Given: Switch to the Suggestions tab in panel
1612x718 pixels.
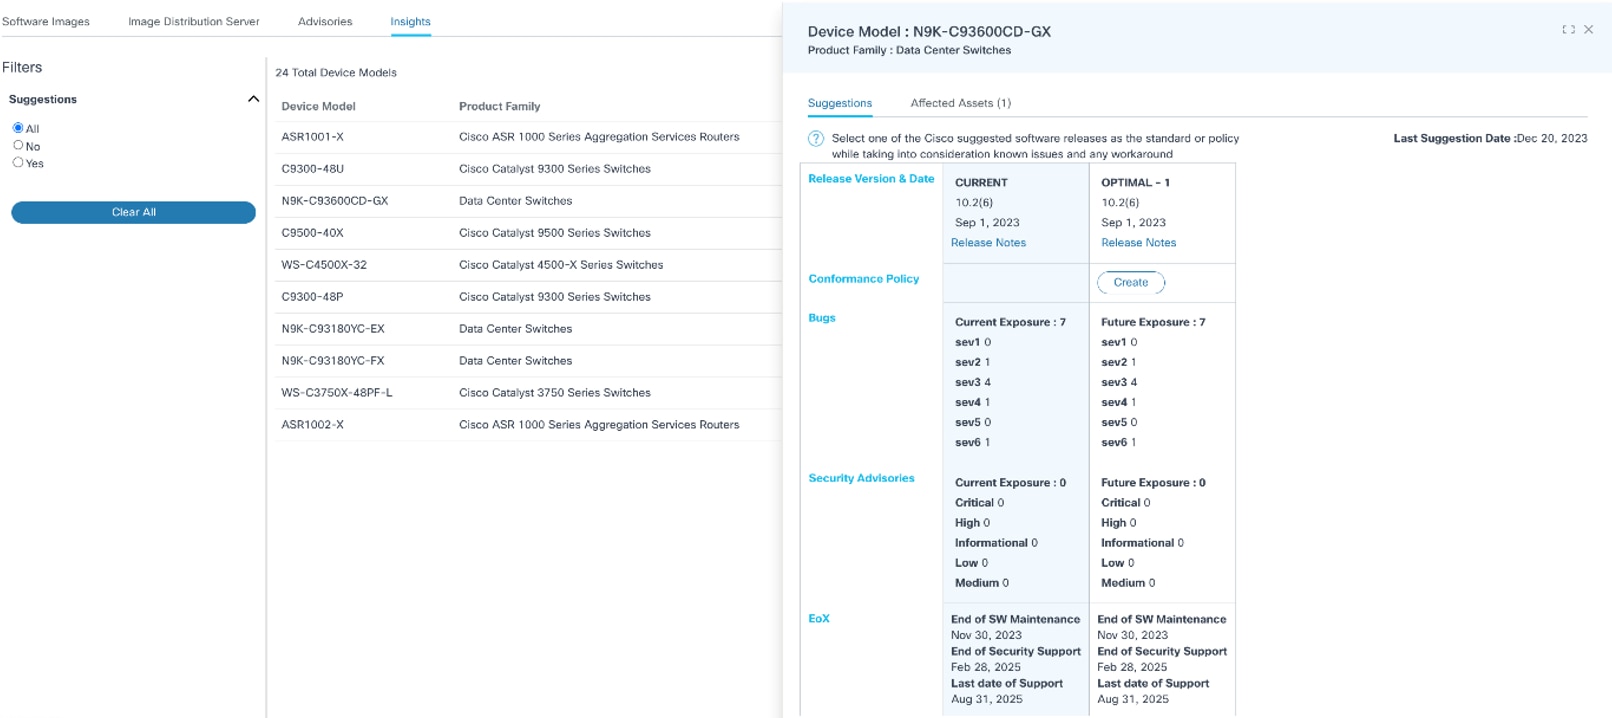Looking at the screenshot, I should (840, 103).
